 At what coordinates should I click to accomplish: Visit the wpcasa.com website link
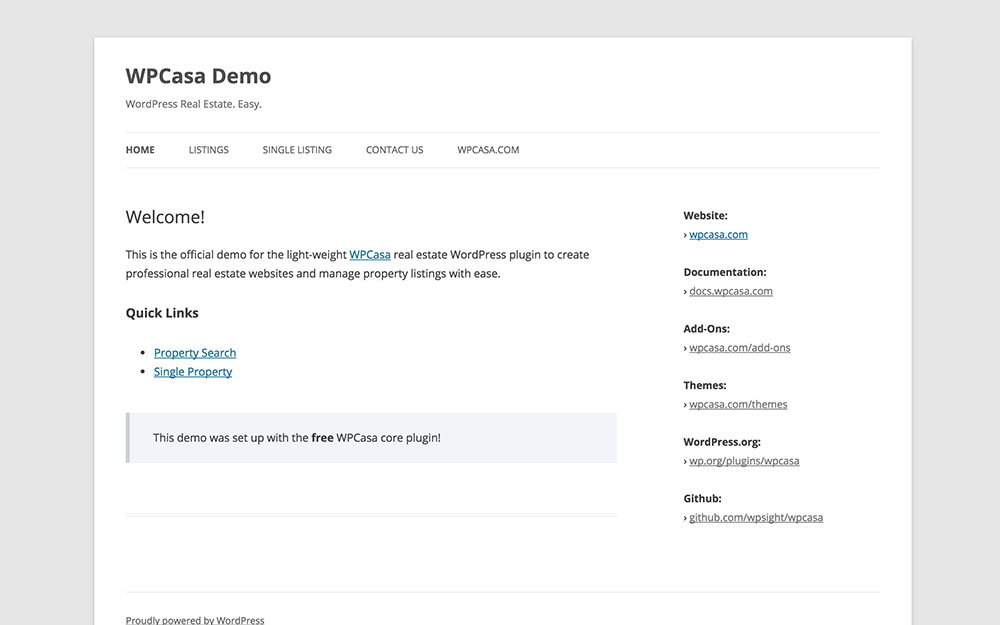click(x=718, y=235)
